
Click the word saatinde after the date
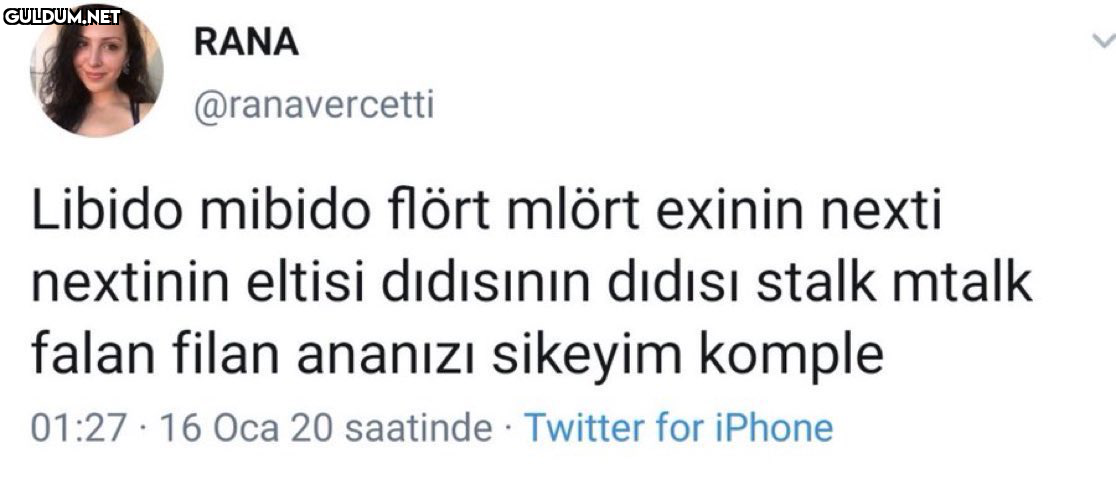point(417,428)
